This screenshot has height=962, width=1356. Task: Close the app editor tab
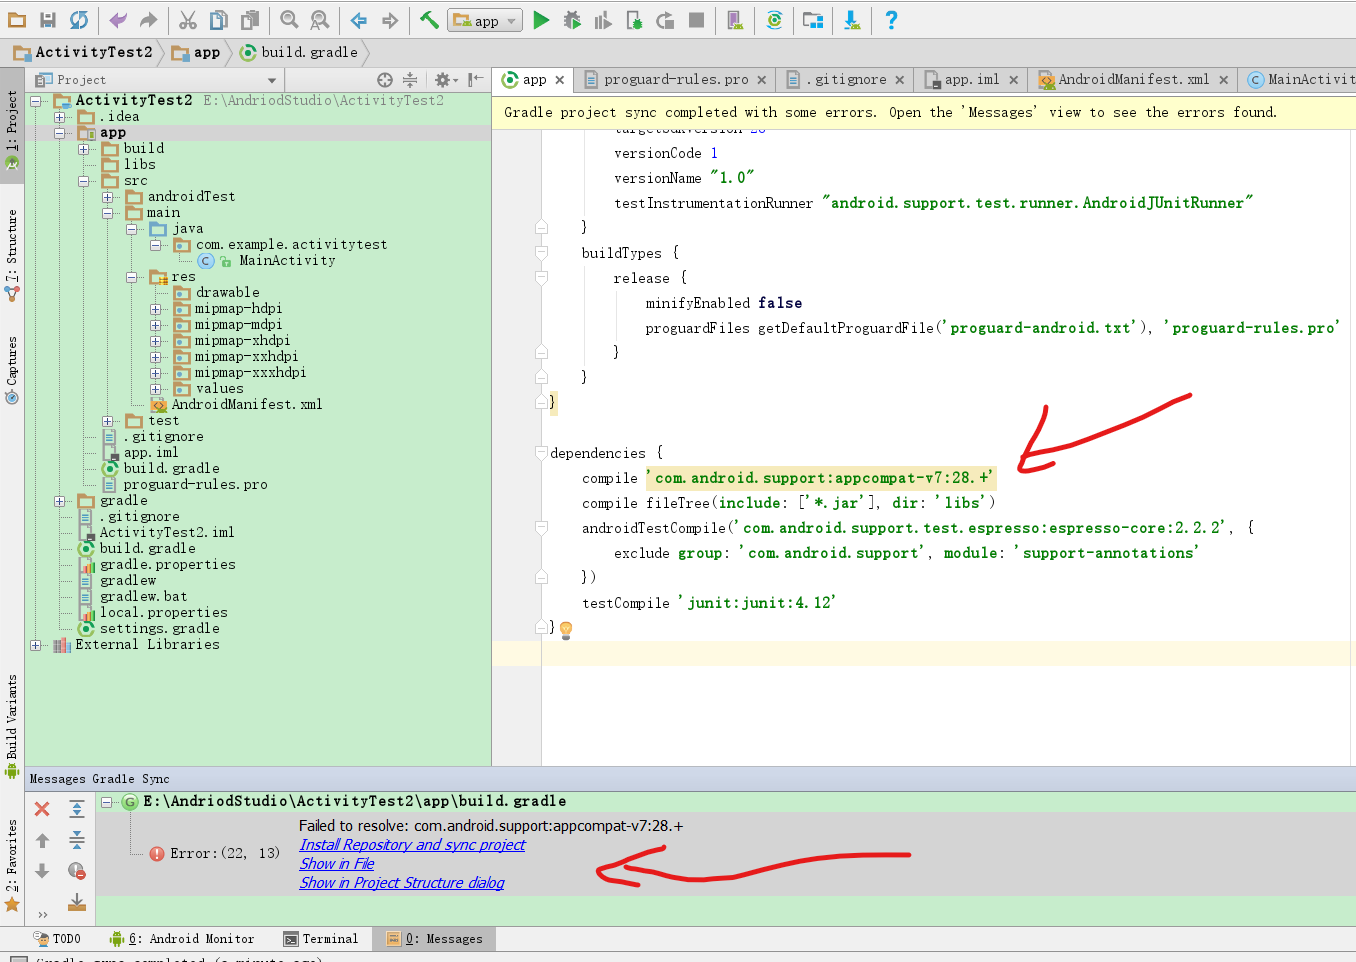coord(560,80)
